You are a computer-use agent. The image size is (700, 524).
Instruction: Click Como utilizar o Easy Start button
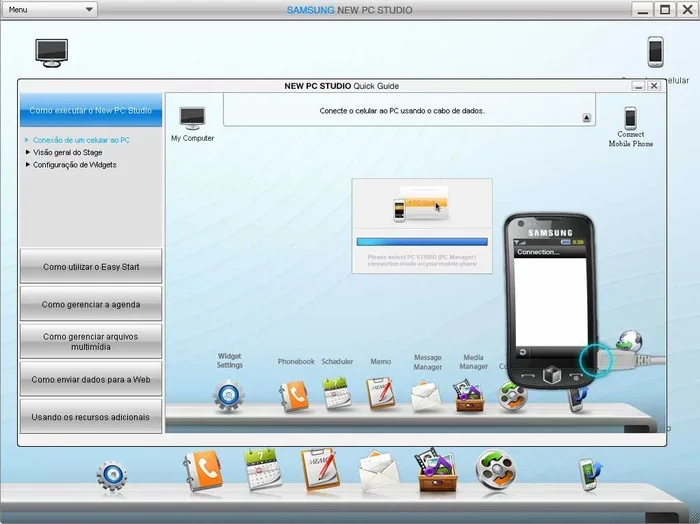coord(91,266)
